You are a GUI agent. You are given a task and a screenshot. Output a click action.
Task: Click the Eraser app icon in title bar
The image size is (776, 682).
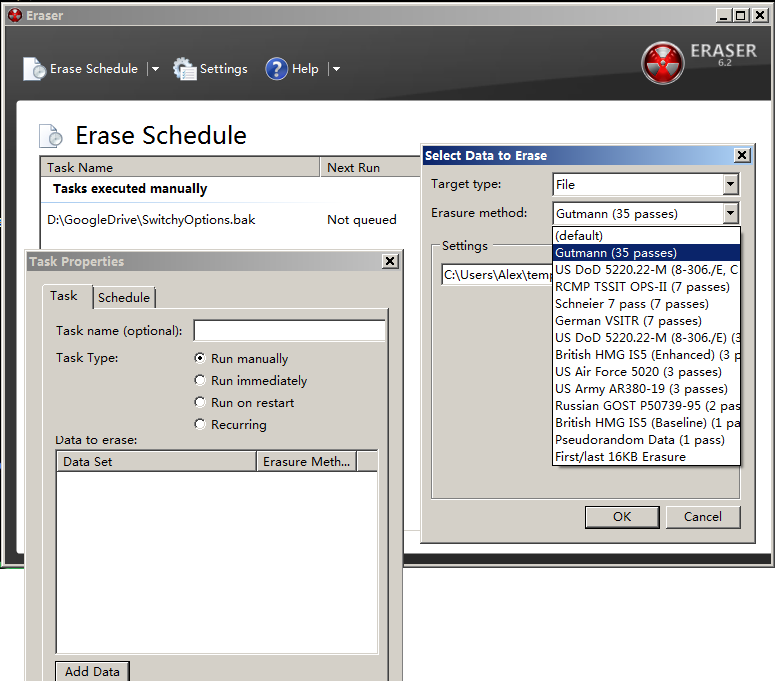click(x=15, y=15)
